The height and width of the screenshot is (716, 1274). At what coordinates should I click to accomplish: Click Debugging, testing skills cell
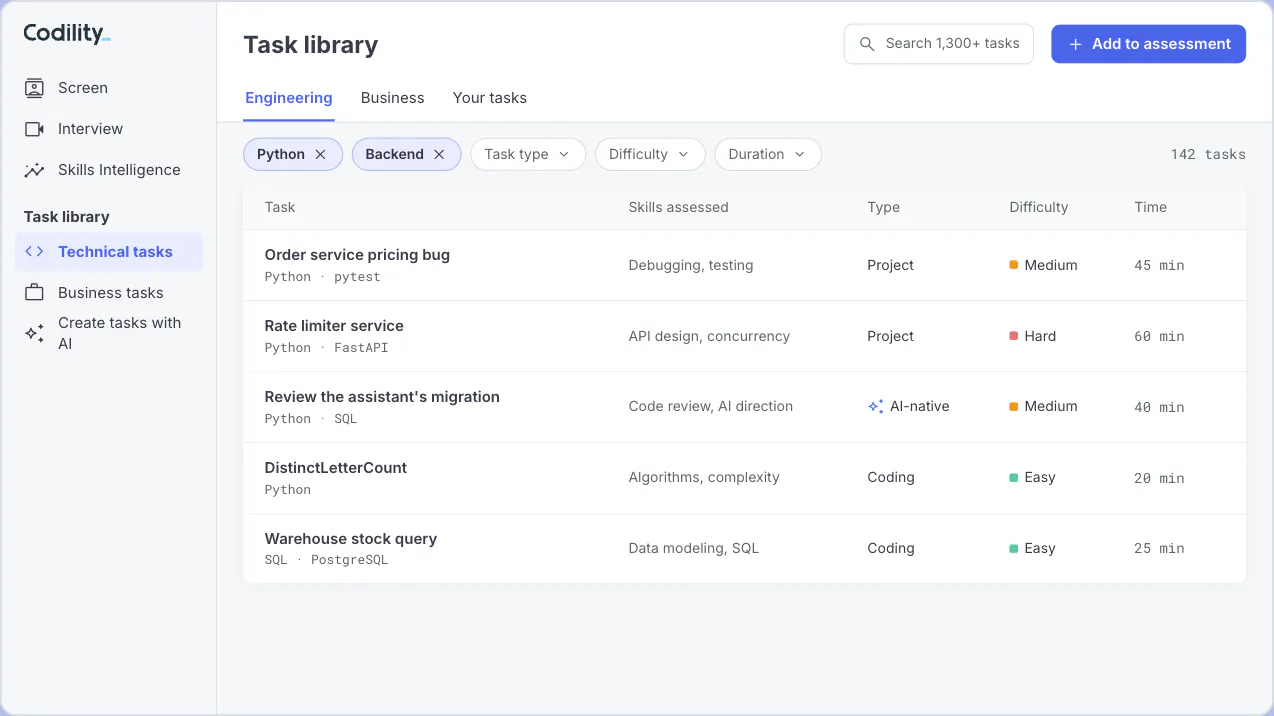691,265
